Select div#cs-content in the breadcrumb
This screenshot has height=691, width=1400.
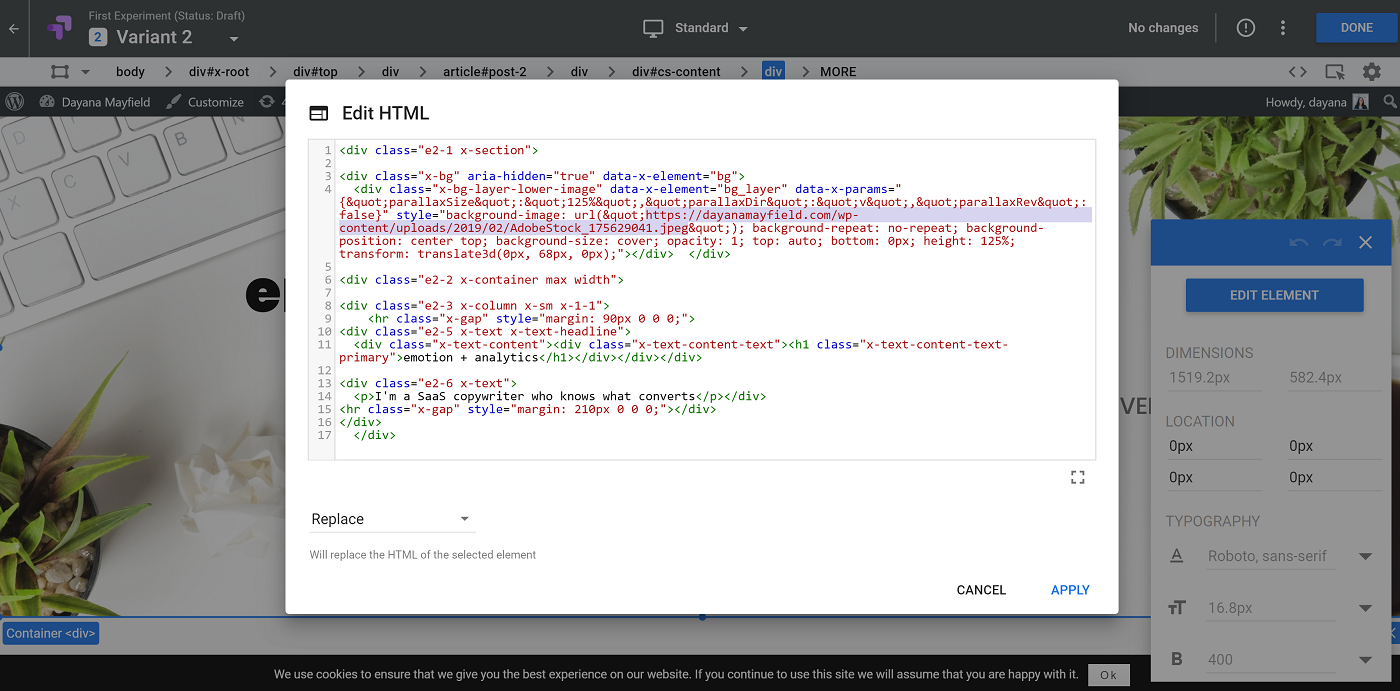[676, 72]
